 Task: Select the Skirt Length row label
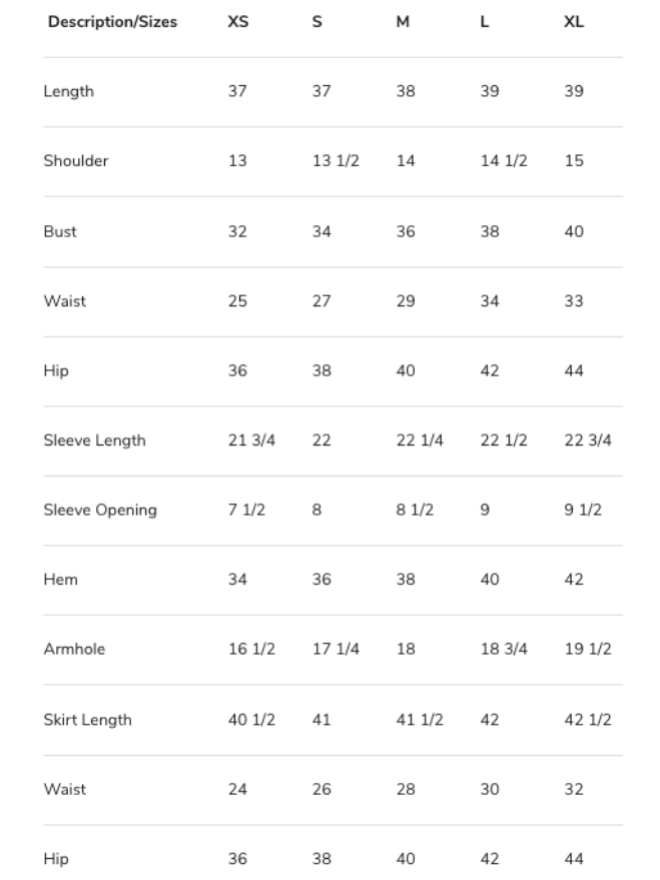pyautogui.click(x=87, y=720)
